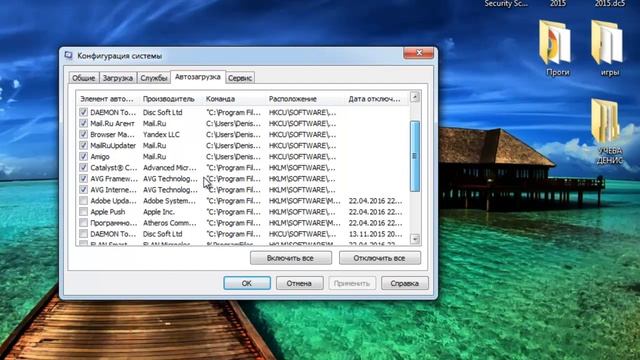Click the MailRuUpdater row's command path cell

click(233, 145)
